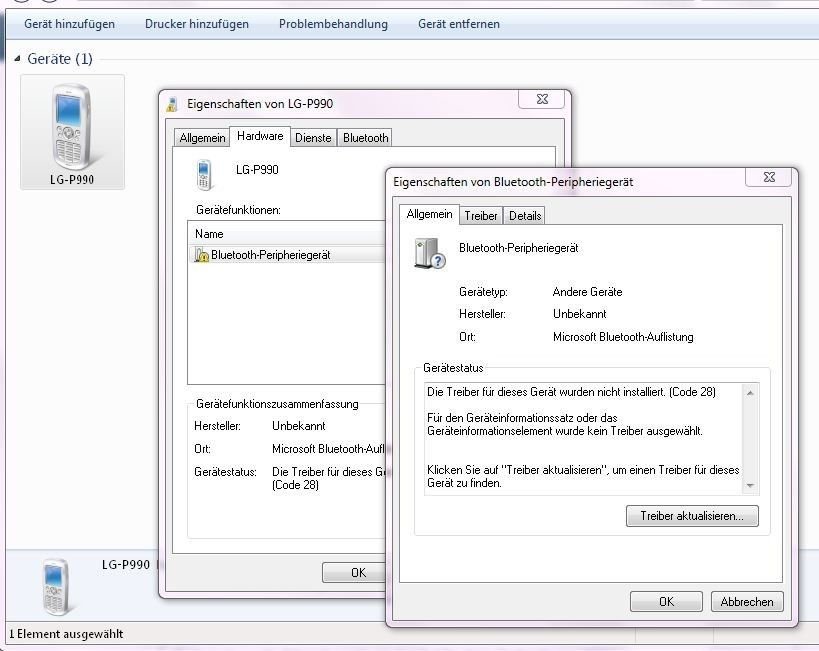Switch to Allgemein tab in LG-P990 properties
The image size is (819, 651).
(x=202, y=138)
